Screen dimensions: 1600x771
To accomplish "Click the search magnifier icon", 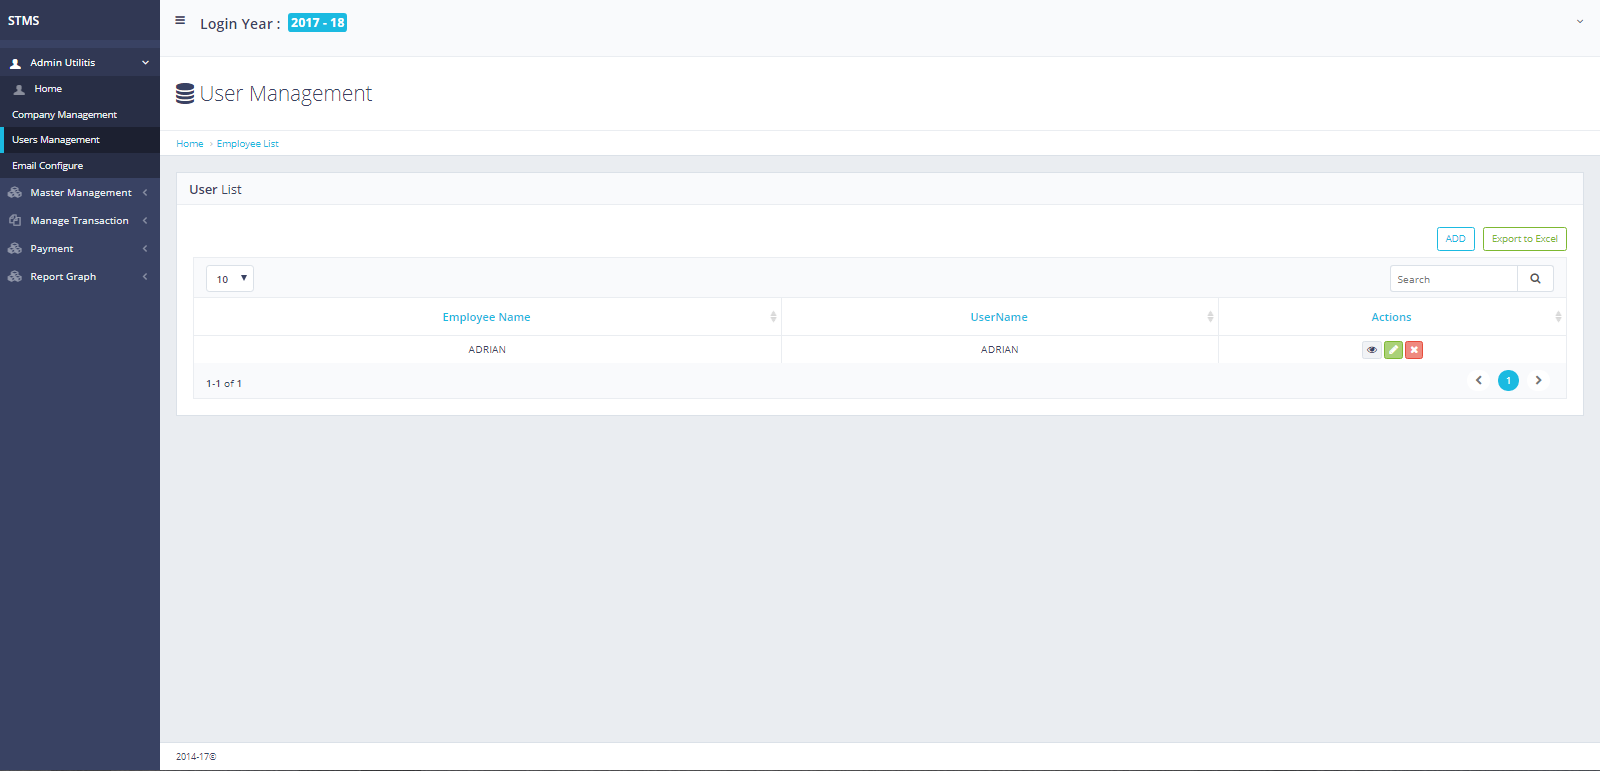I will pyautogui.click(x=1535, y=279).
